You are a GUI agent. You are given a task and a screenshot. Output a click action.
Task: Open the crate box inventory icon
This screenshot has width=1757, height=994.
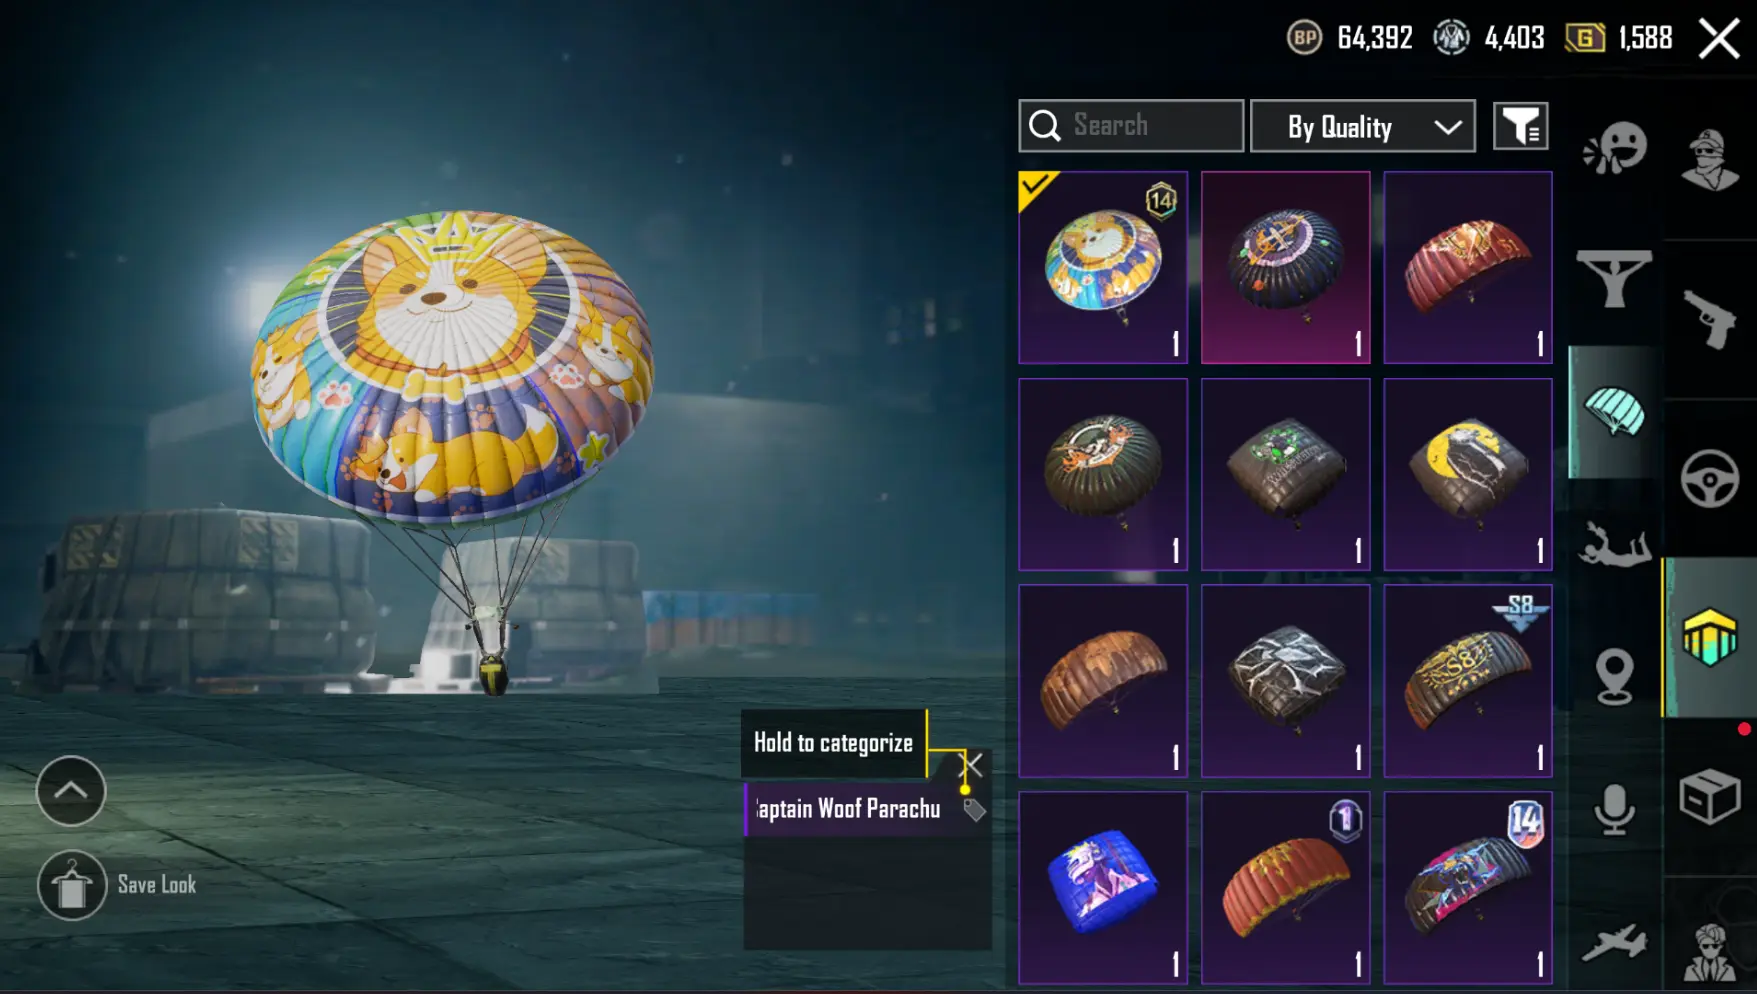tap(1709, 796)
